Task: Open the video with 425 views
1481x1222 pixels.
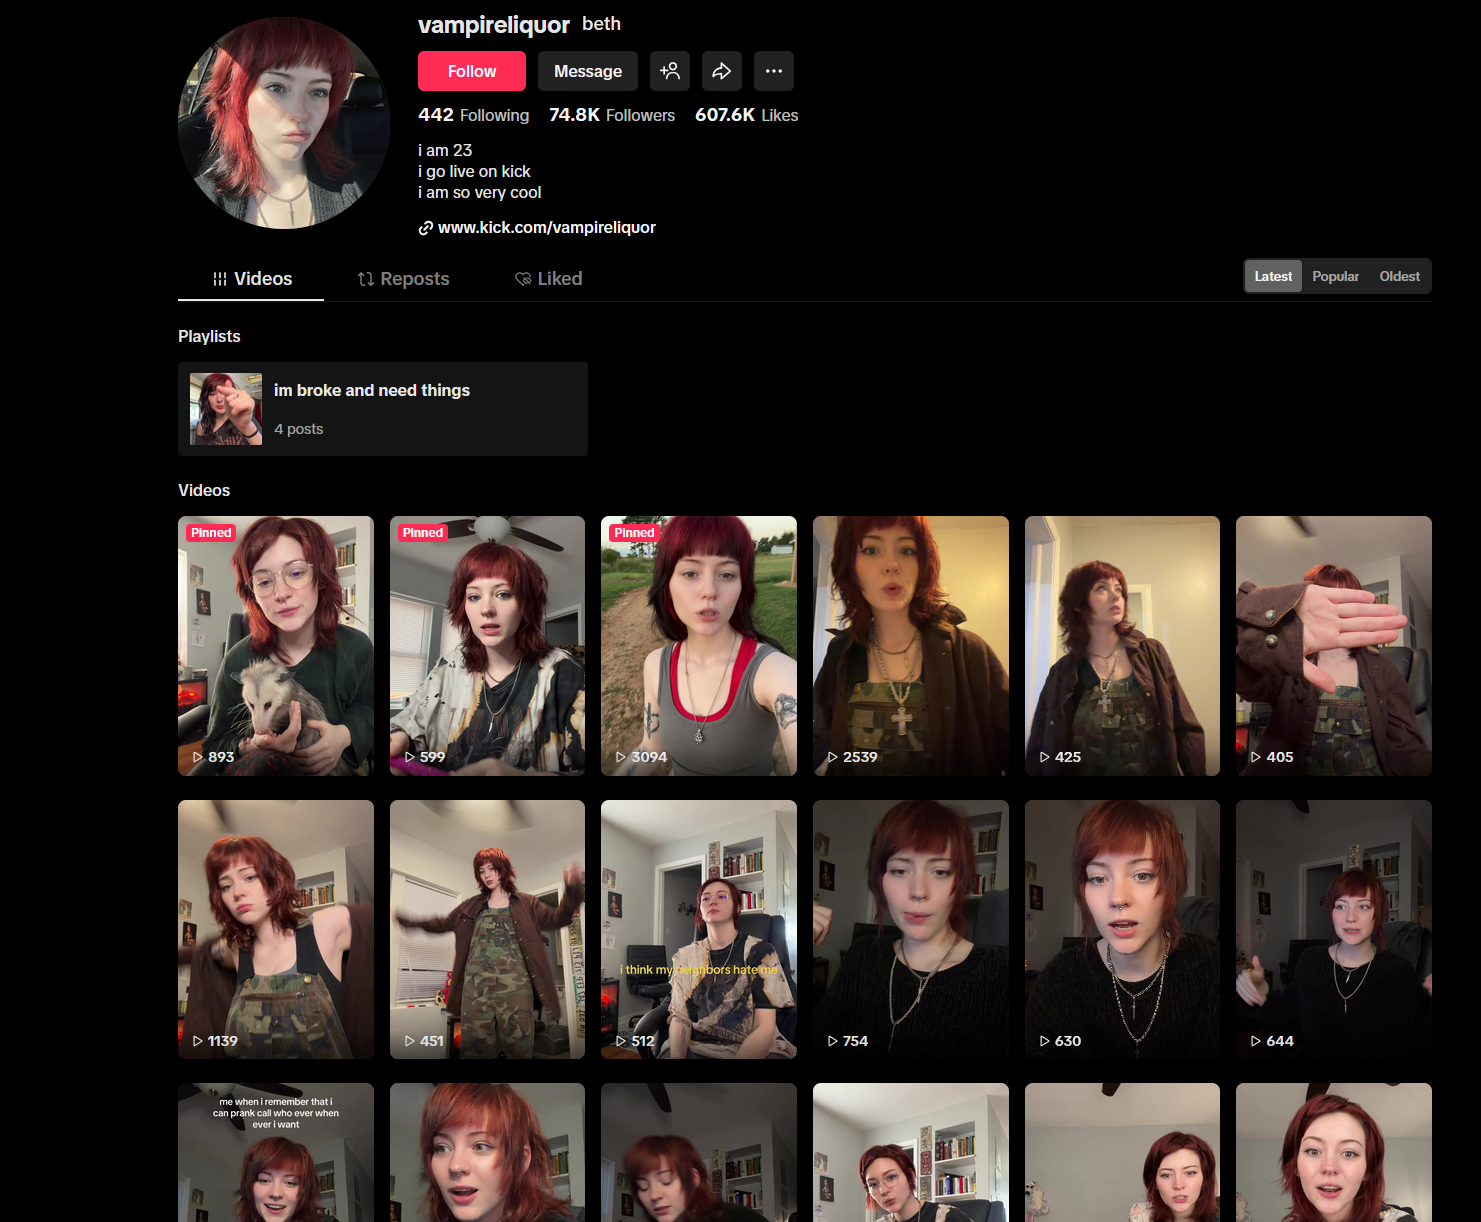Action: coord(1122,646)
